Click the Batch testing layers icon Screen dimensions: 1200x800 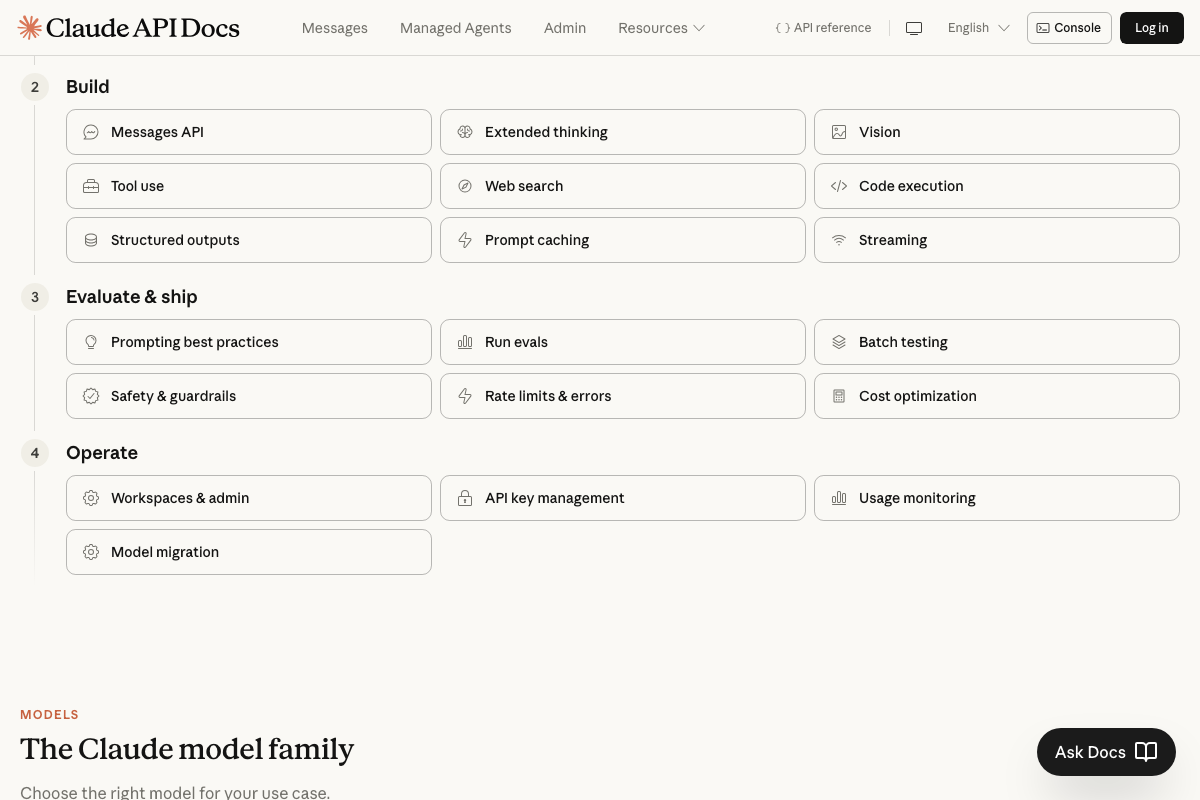(839, 342)
